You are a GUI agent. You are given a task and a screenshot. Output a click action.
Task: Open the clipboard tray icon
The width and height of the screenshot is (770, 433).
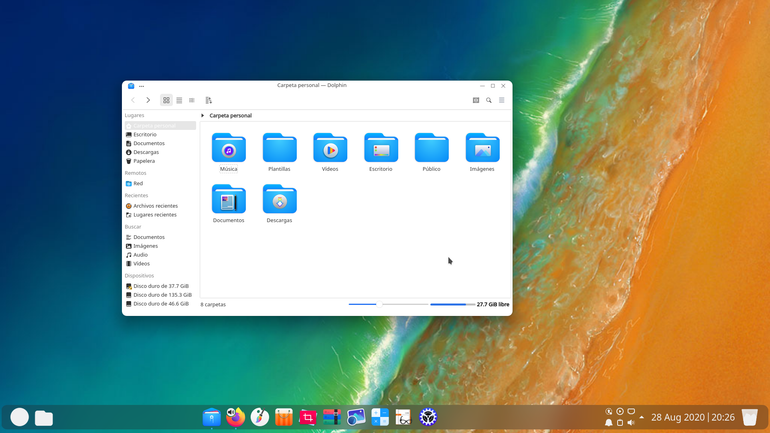[x=620, y=423]
